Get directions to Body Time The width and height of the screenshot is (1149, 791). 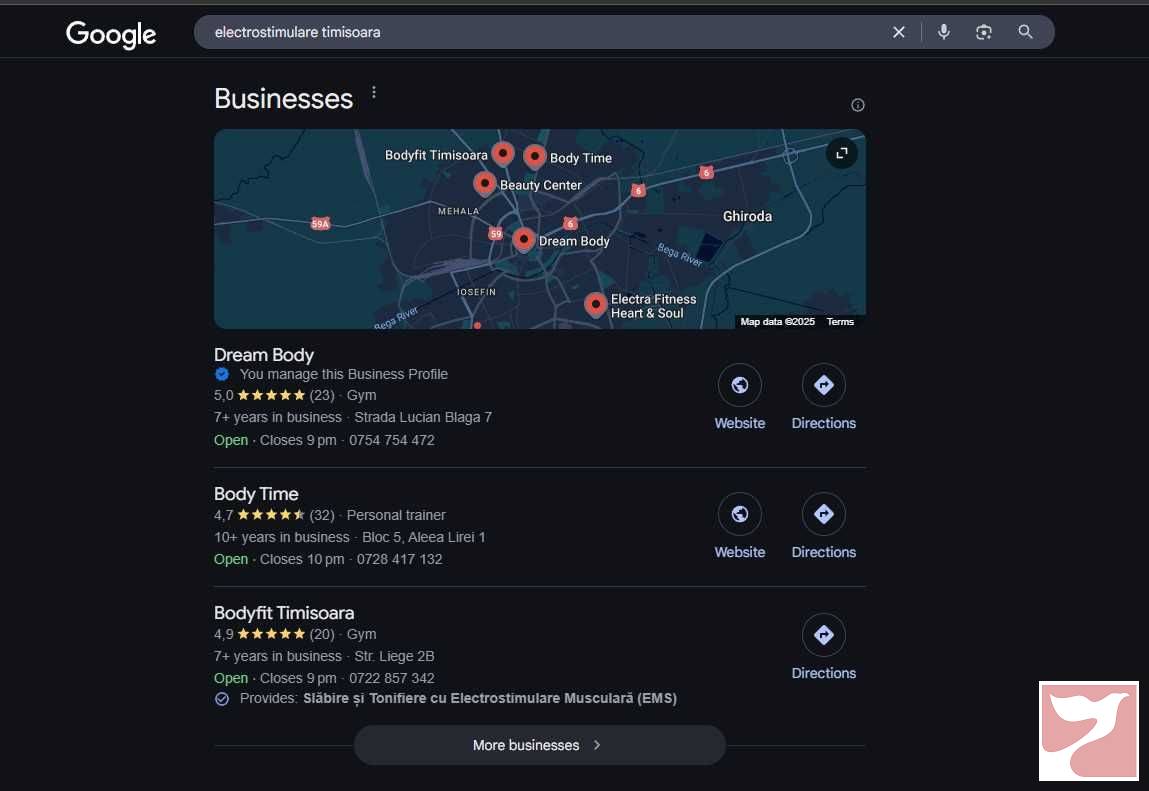[824, 514]
